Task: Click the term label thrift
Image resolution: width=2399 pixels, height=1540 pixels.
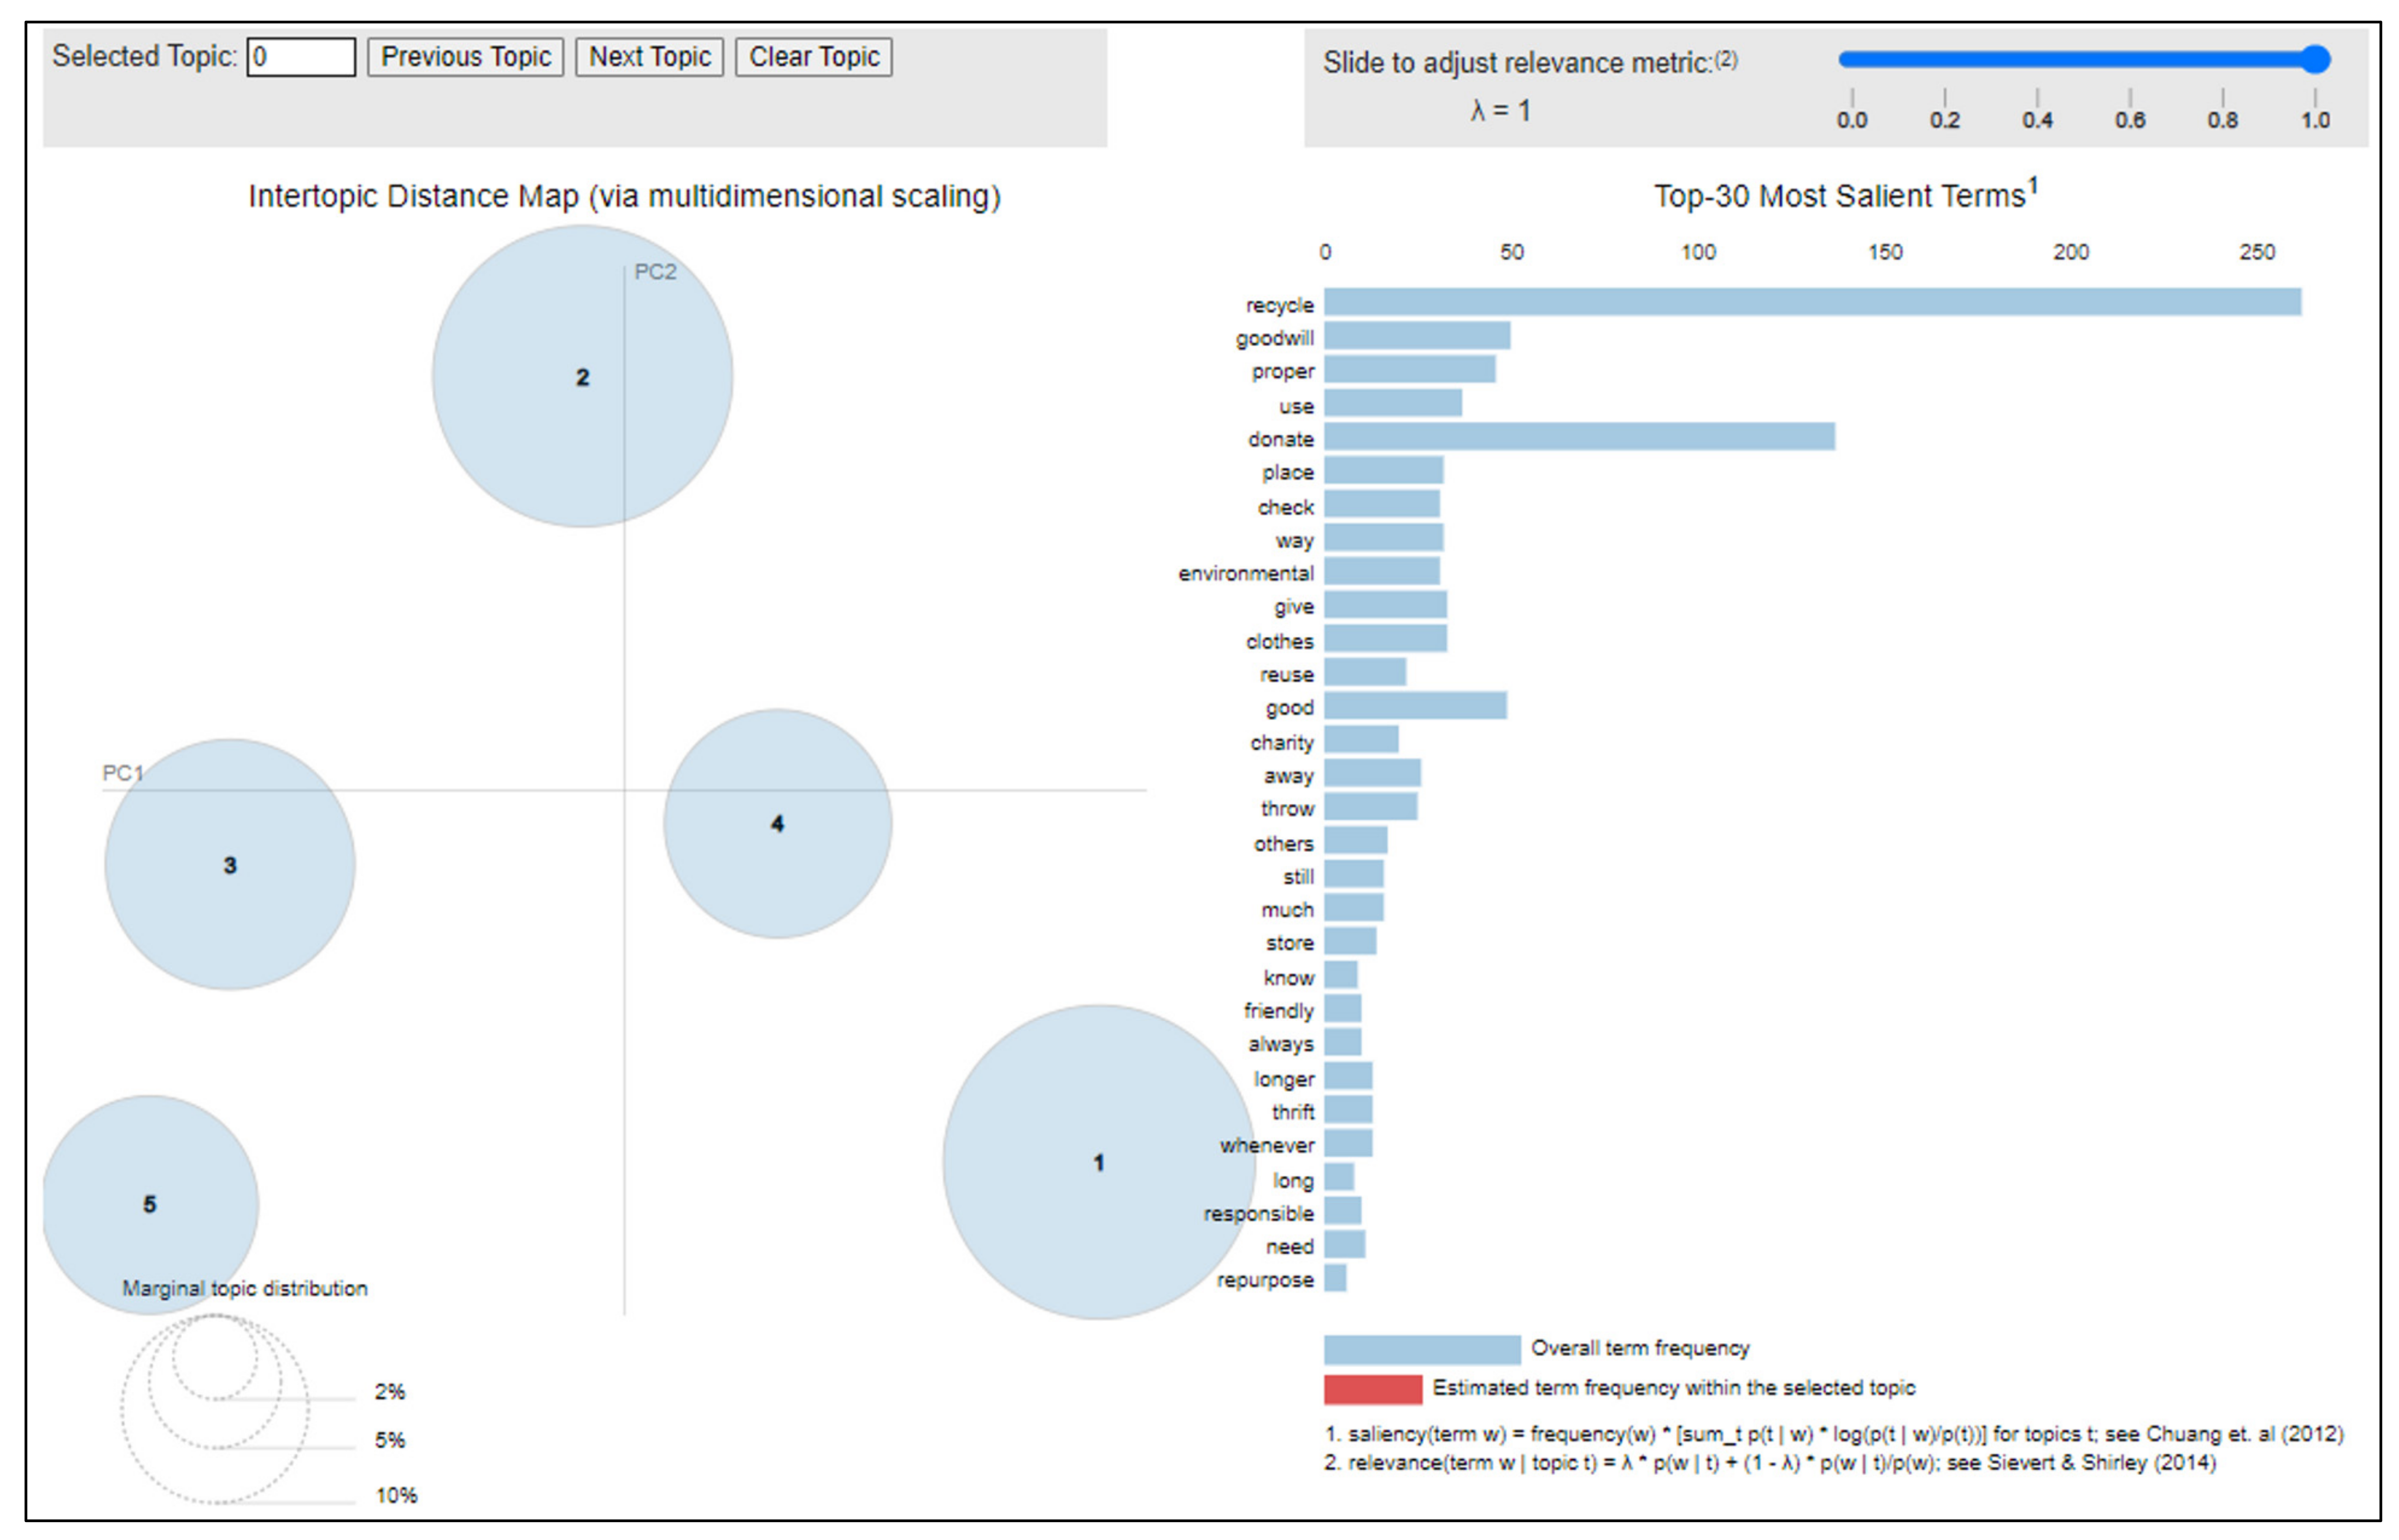Action: (x=1292, y=1112)
